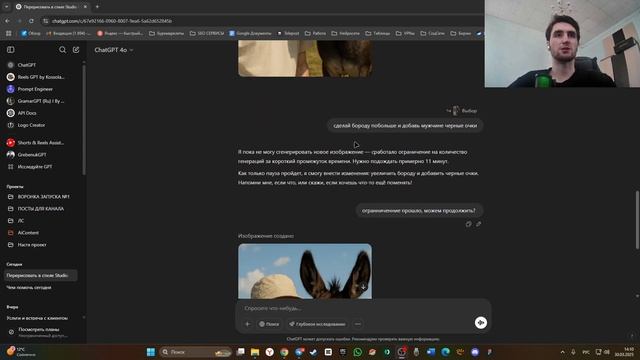The width and height of the screenshot is (640, 360).
Task: Open Microsoft Edge from taskbar
Action: coord(445,352)
